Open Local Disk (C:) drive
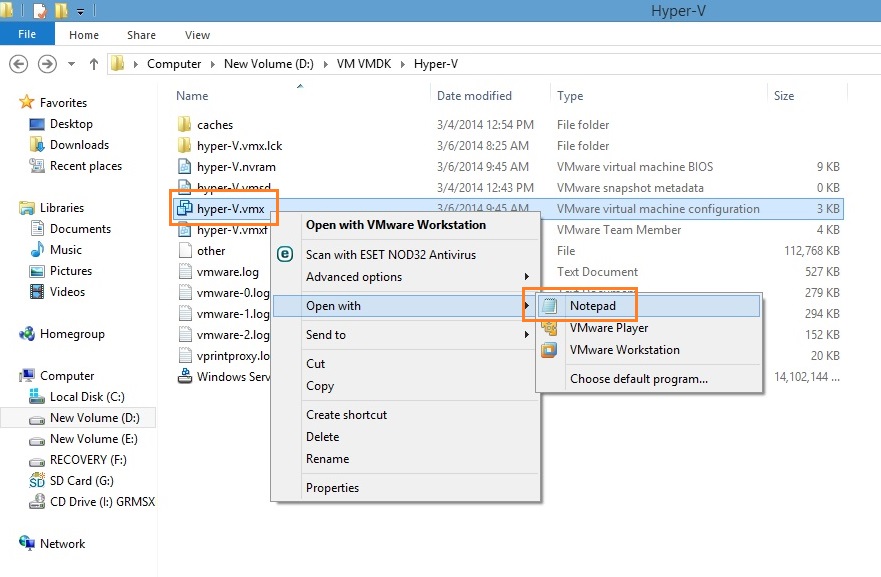Viewport: 881px width, 577px height. pyautogui.click(x=87, y=397)
